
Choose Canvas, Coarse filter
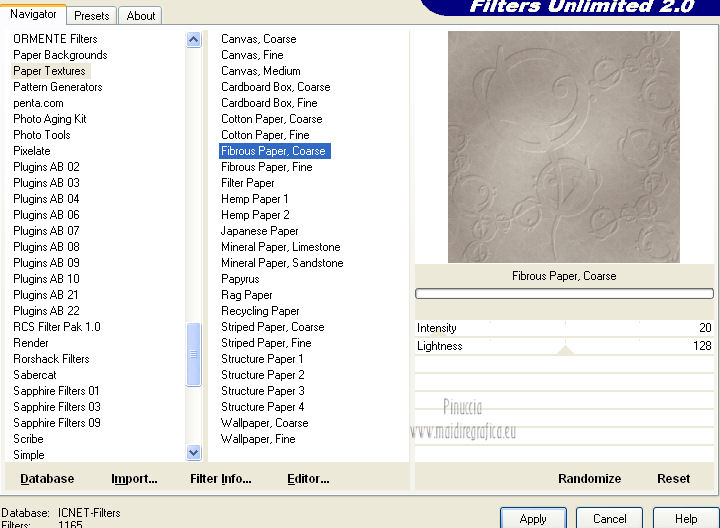point(259,39)
